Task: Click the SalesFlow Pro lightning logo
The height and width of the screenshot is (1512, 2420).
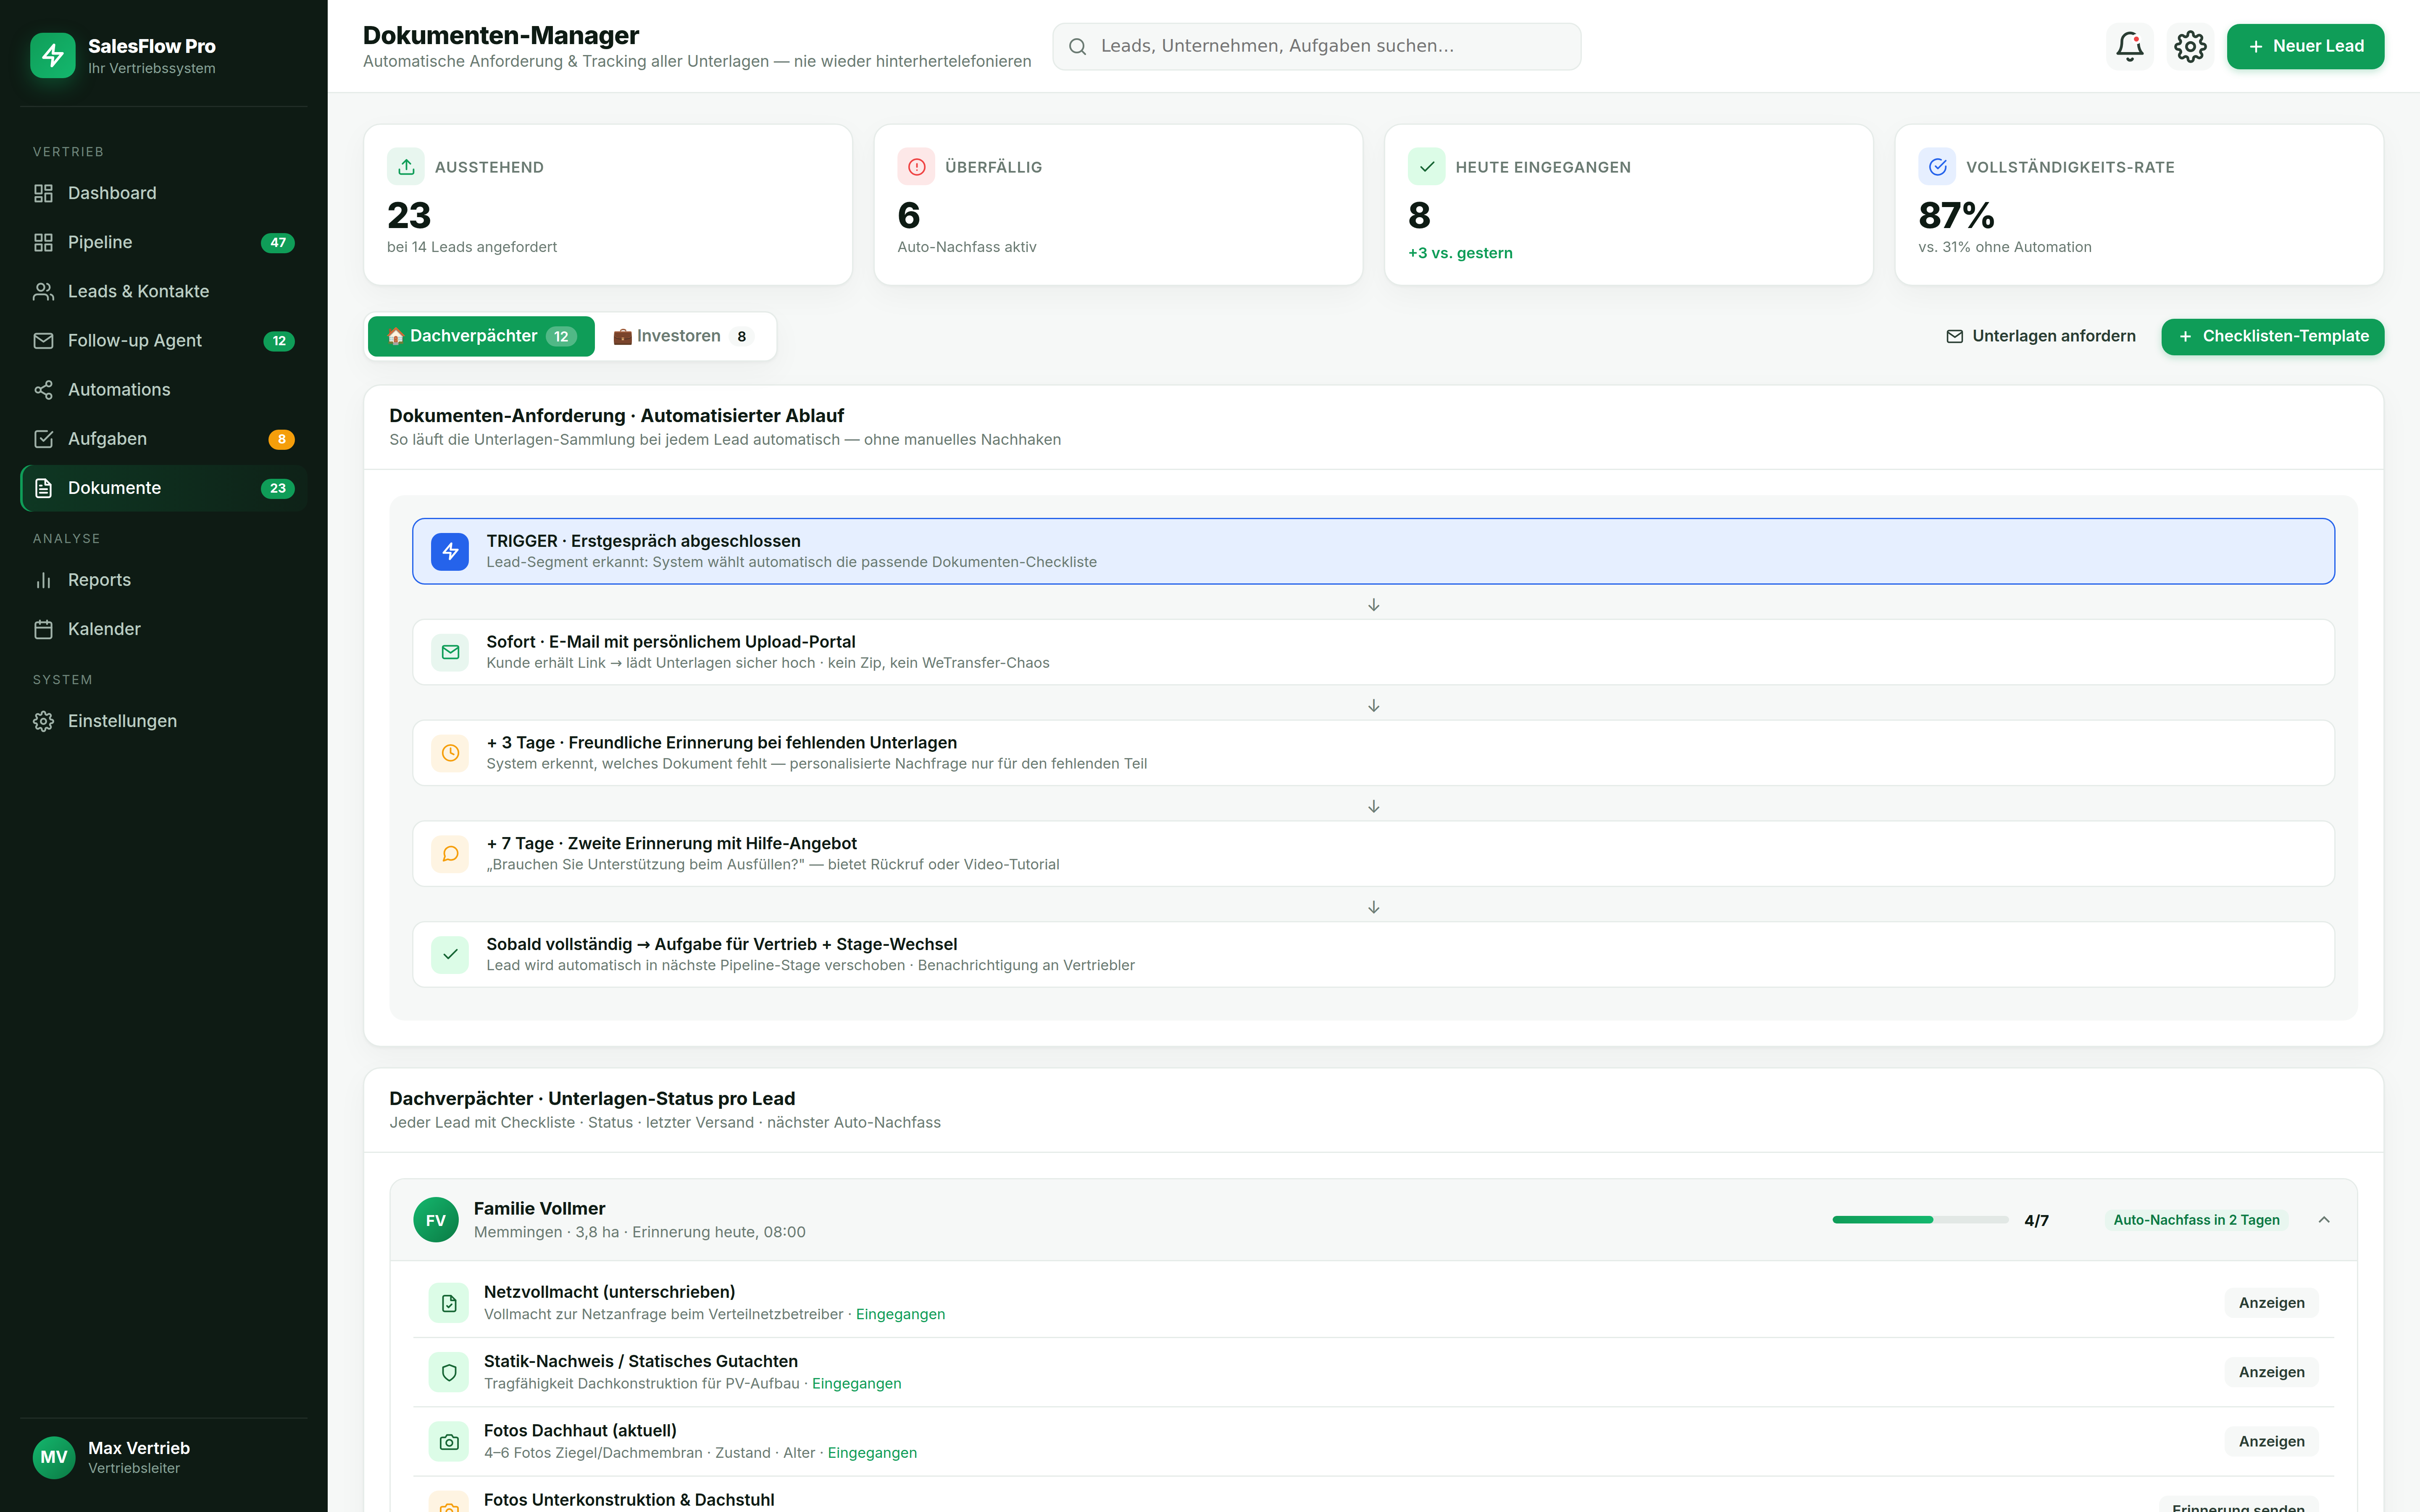Action: pos(53,56)
